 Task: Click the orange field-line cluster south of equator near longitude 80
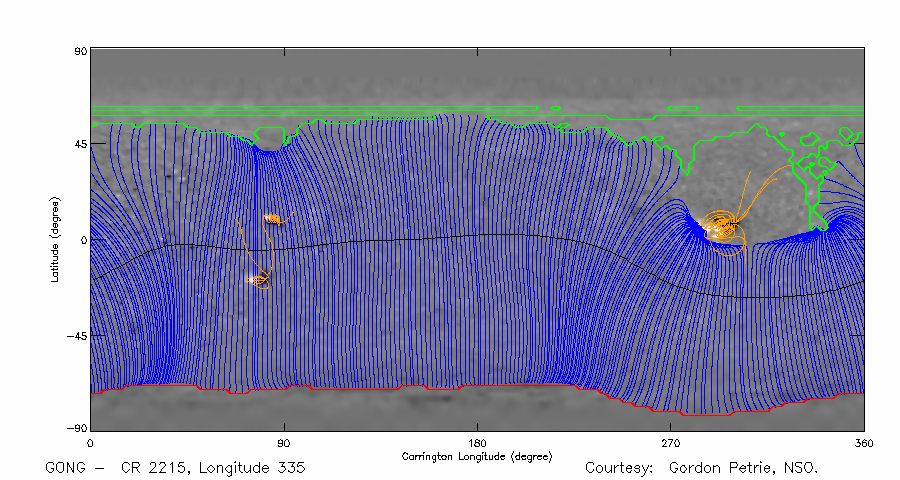coord(258,280)
